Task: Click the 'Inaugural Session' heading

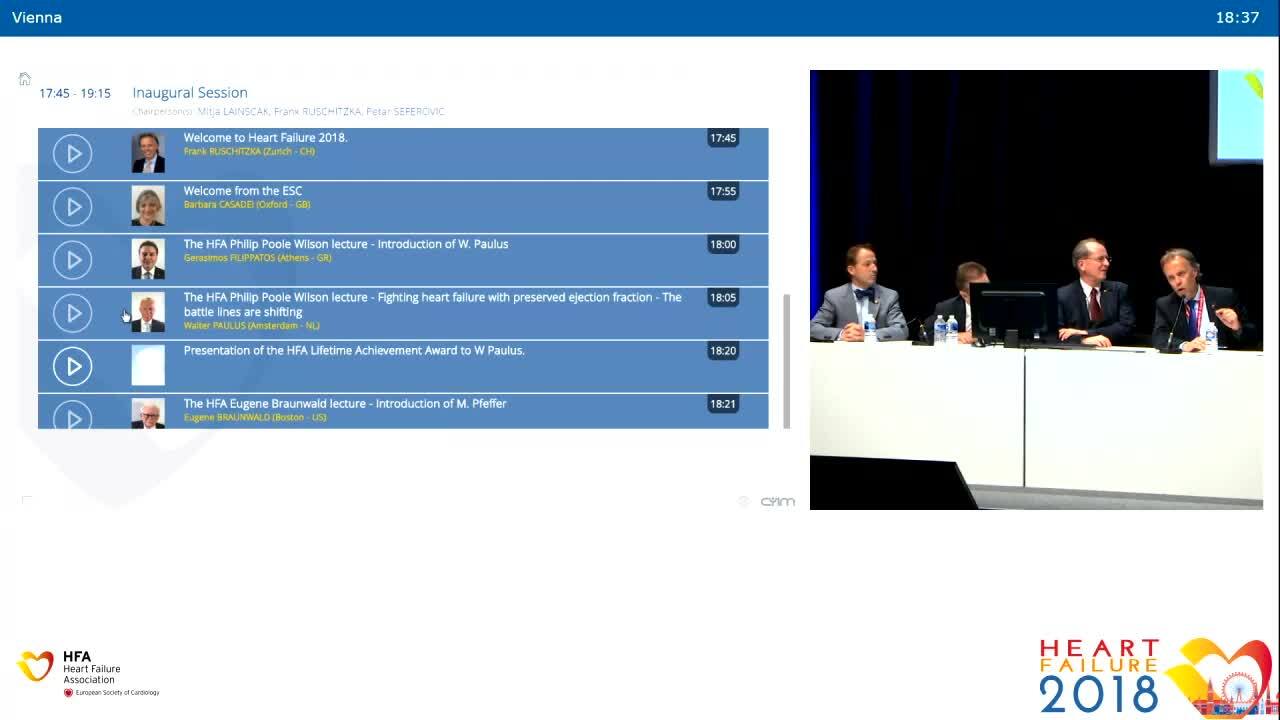Action: point(190,93)
